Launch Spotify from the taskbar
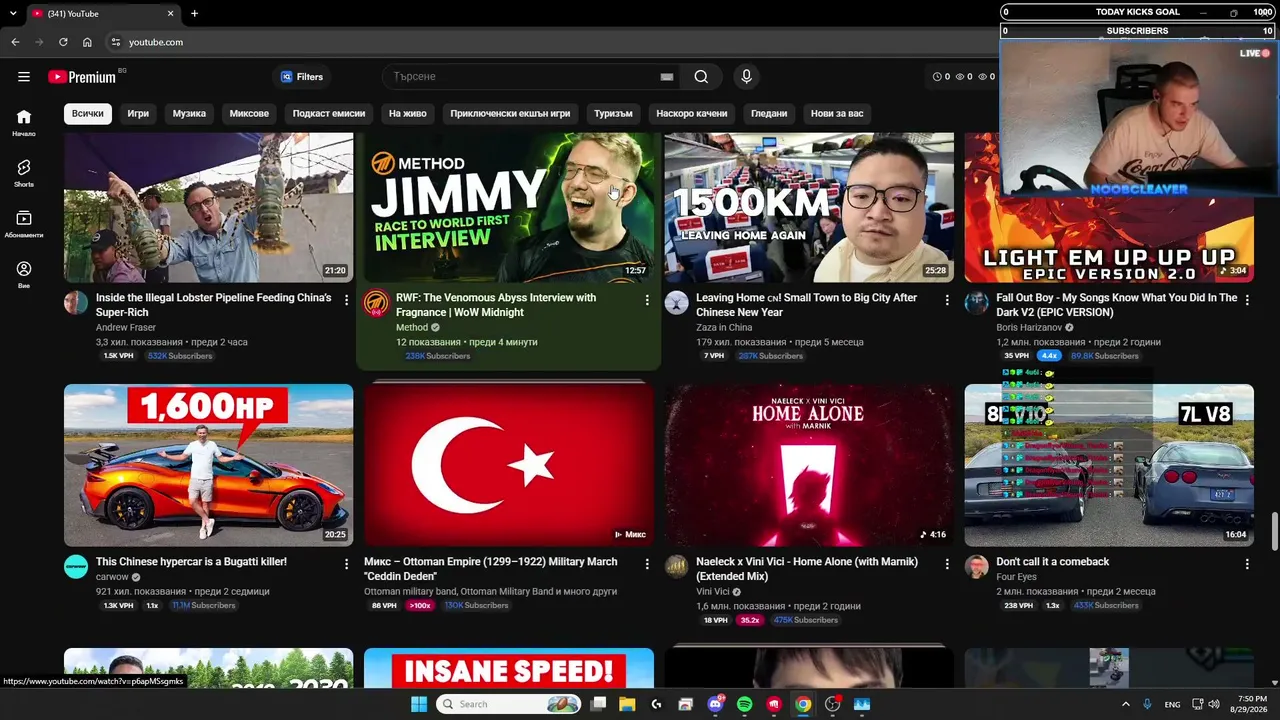Screen dimensions: 1280x720 (x=744, y=704)
